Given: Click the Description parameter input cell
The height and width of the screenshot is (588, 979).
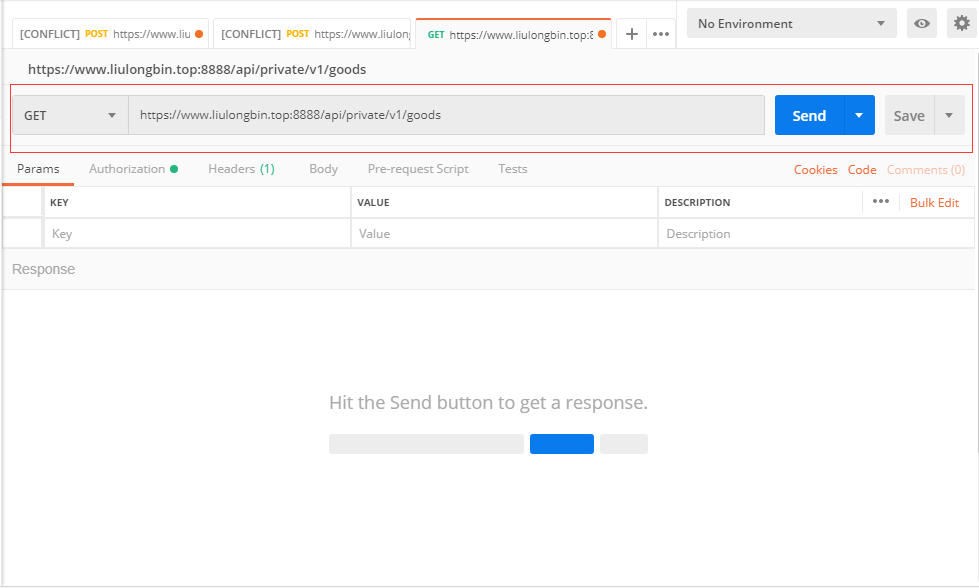Looking at the screenshot, I should pos(815,233).
